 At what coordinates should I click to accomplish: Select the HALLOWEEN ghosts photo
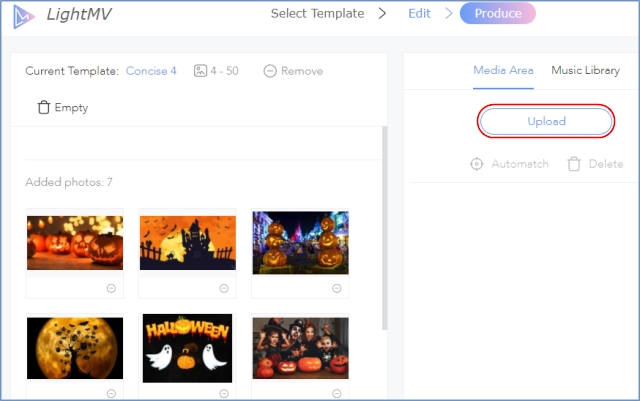[187, 348]
